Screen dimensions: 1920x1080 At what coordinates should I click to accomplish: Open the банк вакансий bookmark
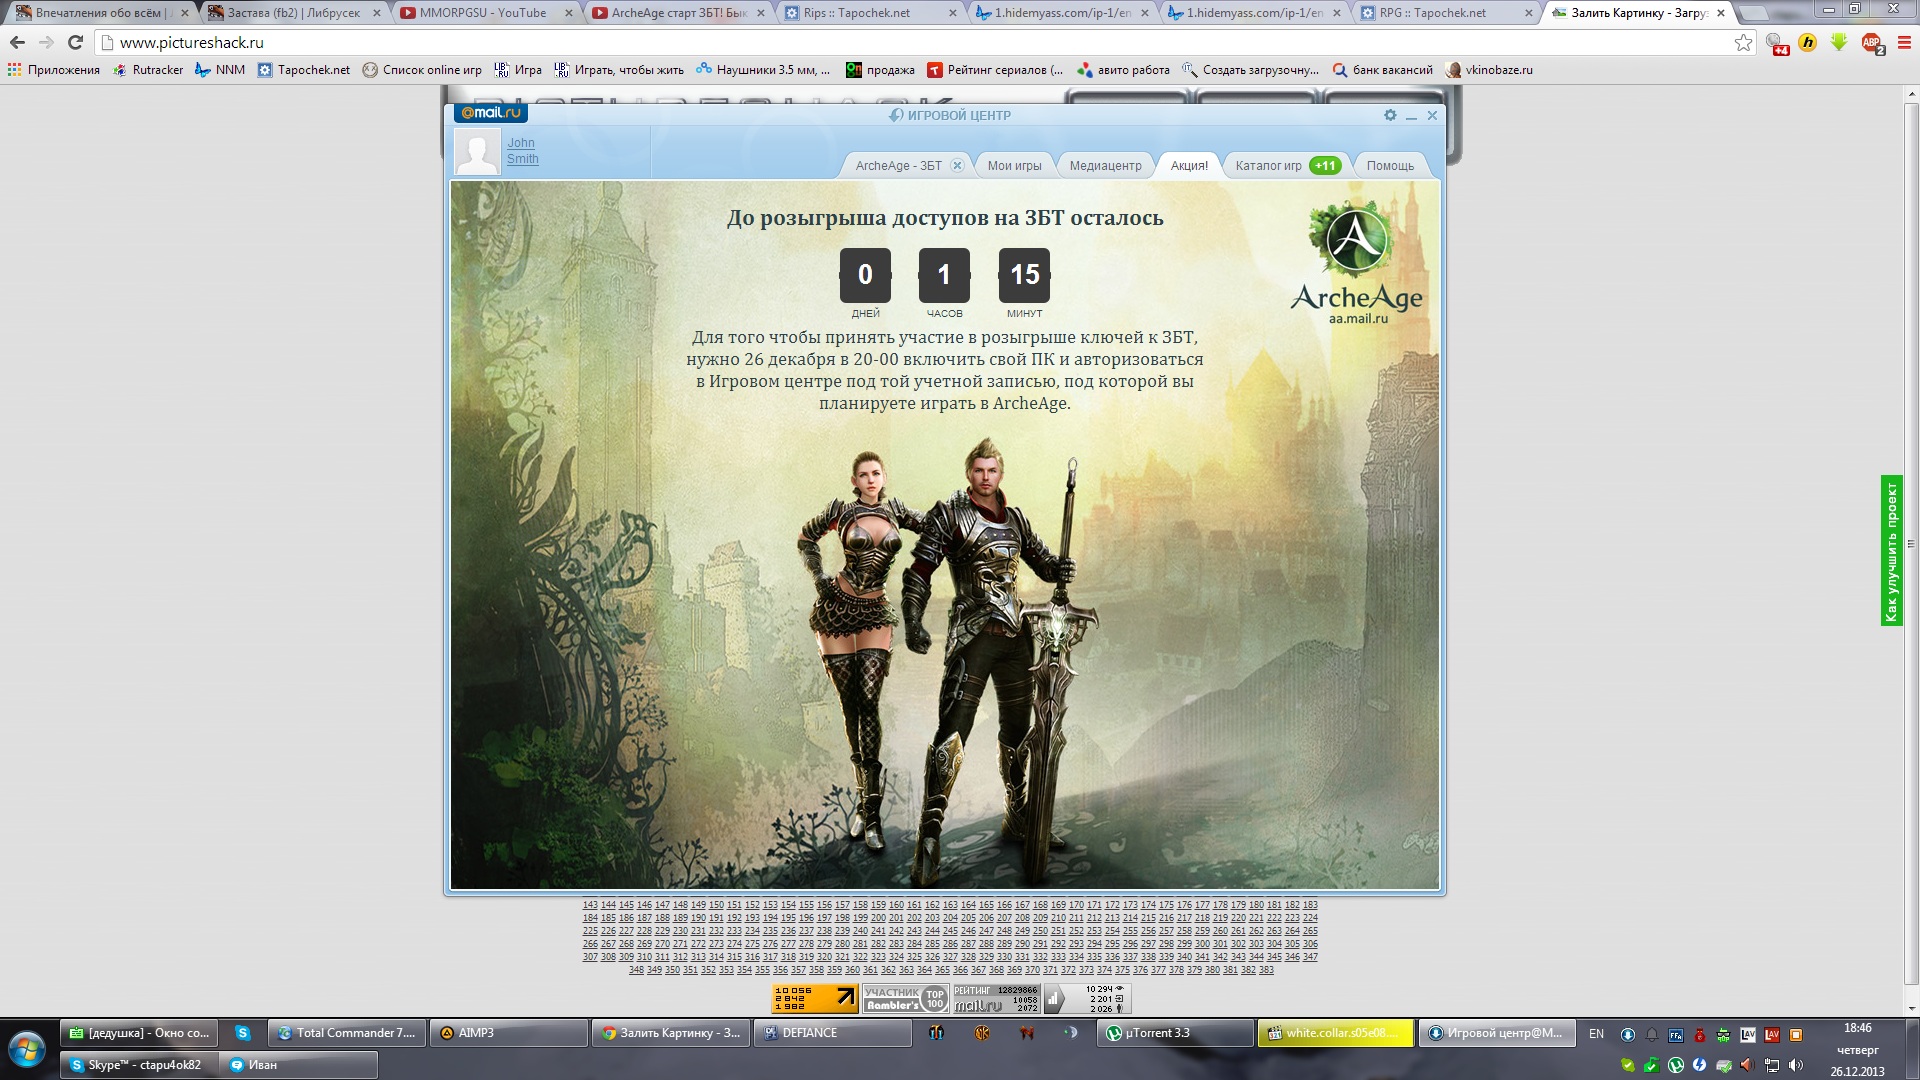point(1383,70)
